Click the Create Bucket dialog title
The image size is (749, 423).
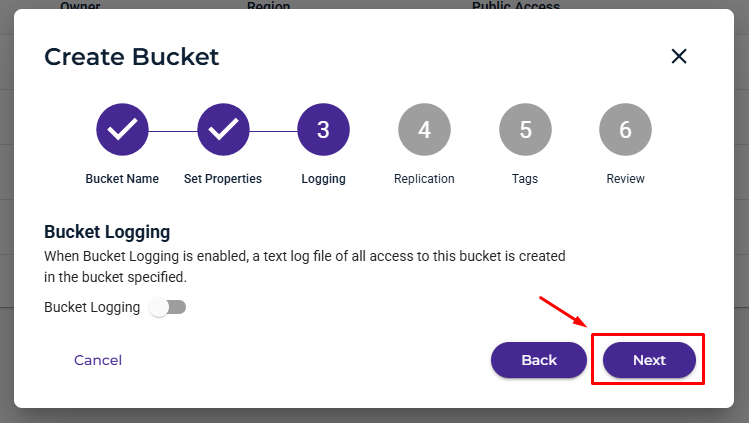131,57
